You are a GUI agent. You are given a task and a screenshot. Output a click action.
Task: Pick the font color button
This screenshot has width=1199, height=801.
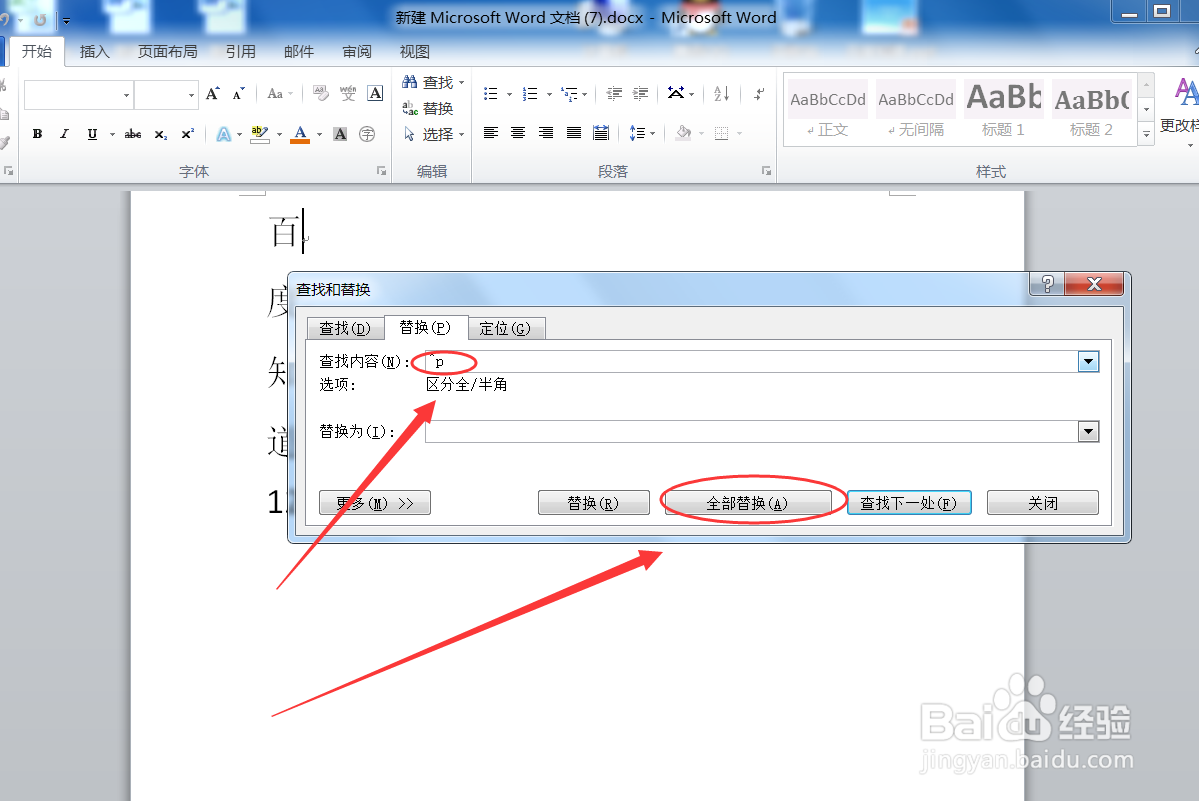point(301,135)
